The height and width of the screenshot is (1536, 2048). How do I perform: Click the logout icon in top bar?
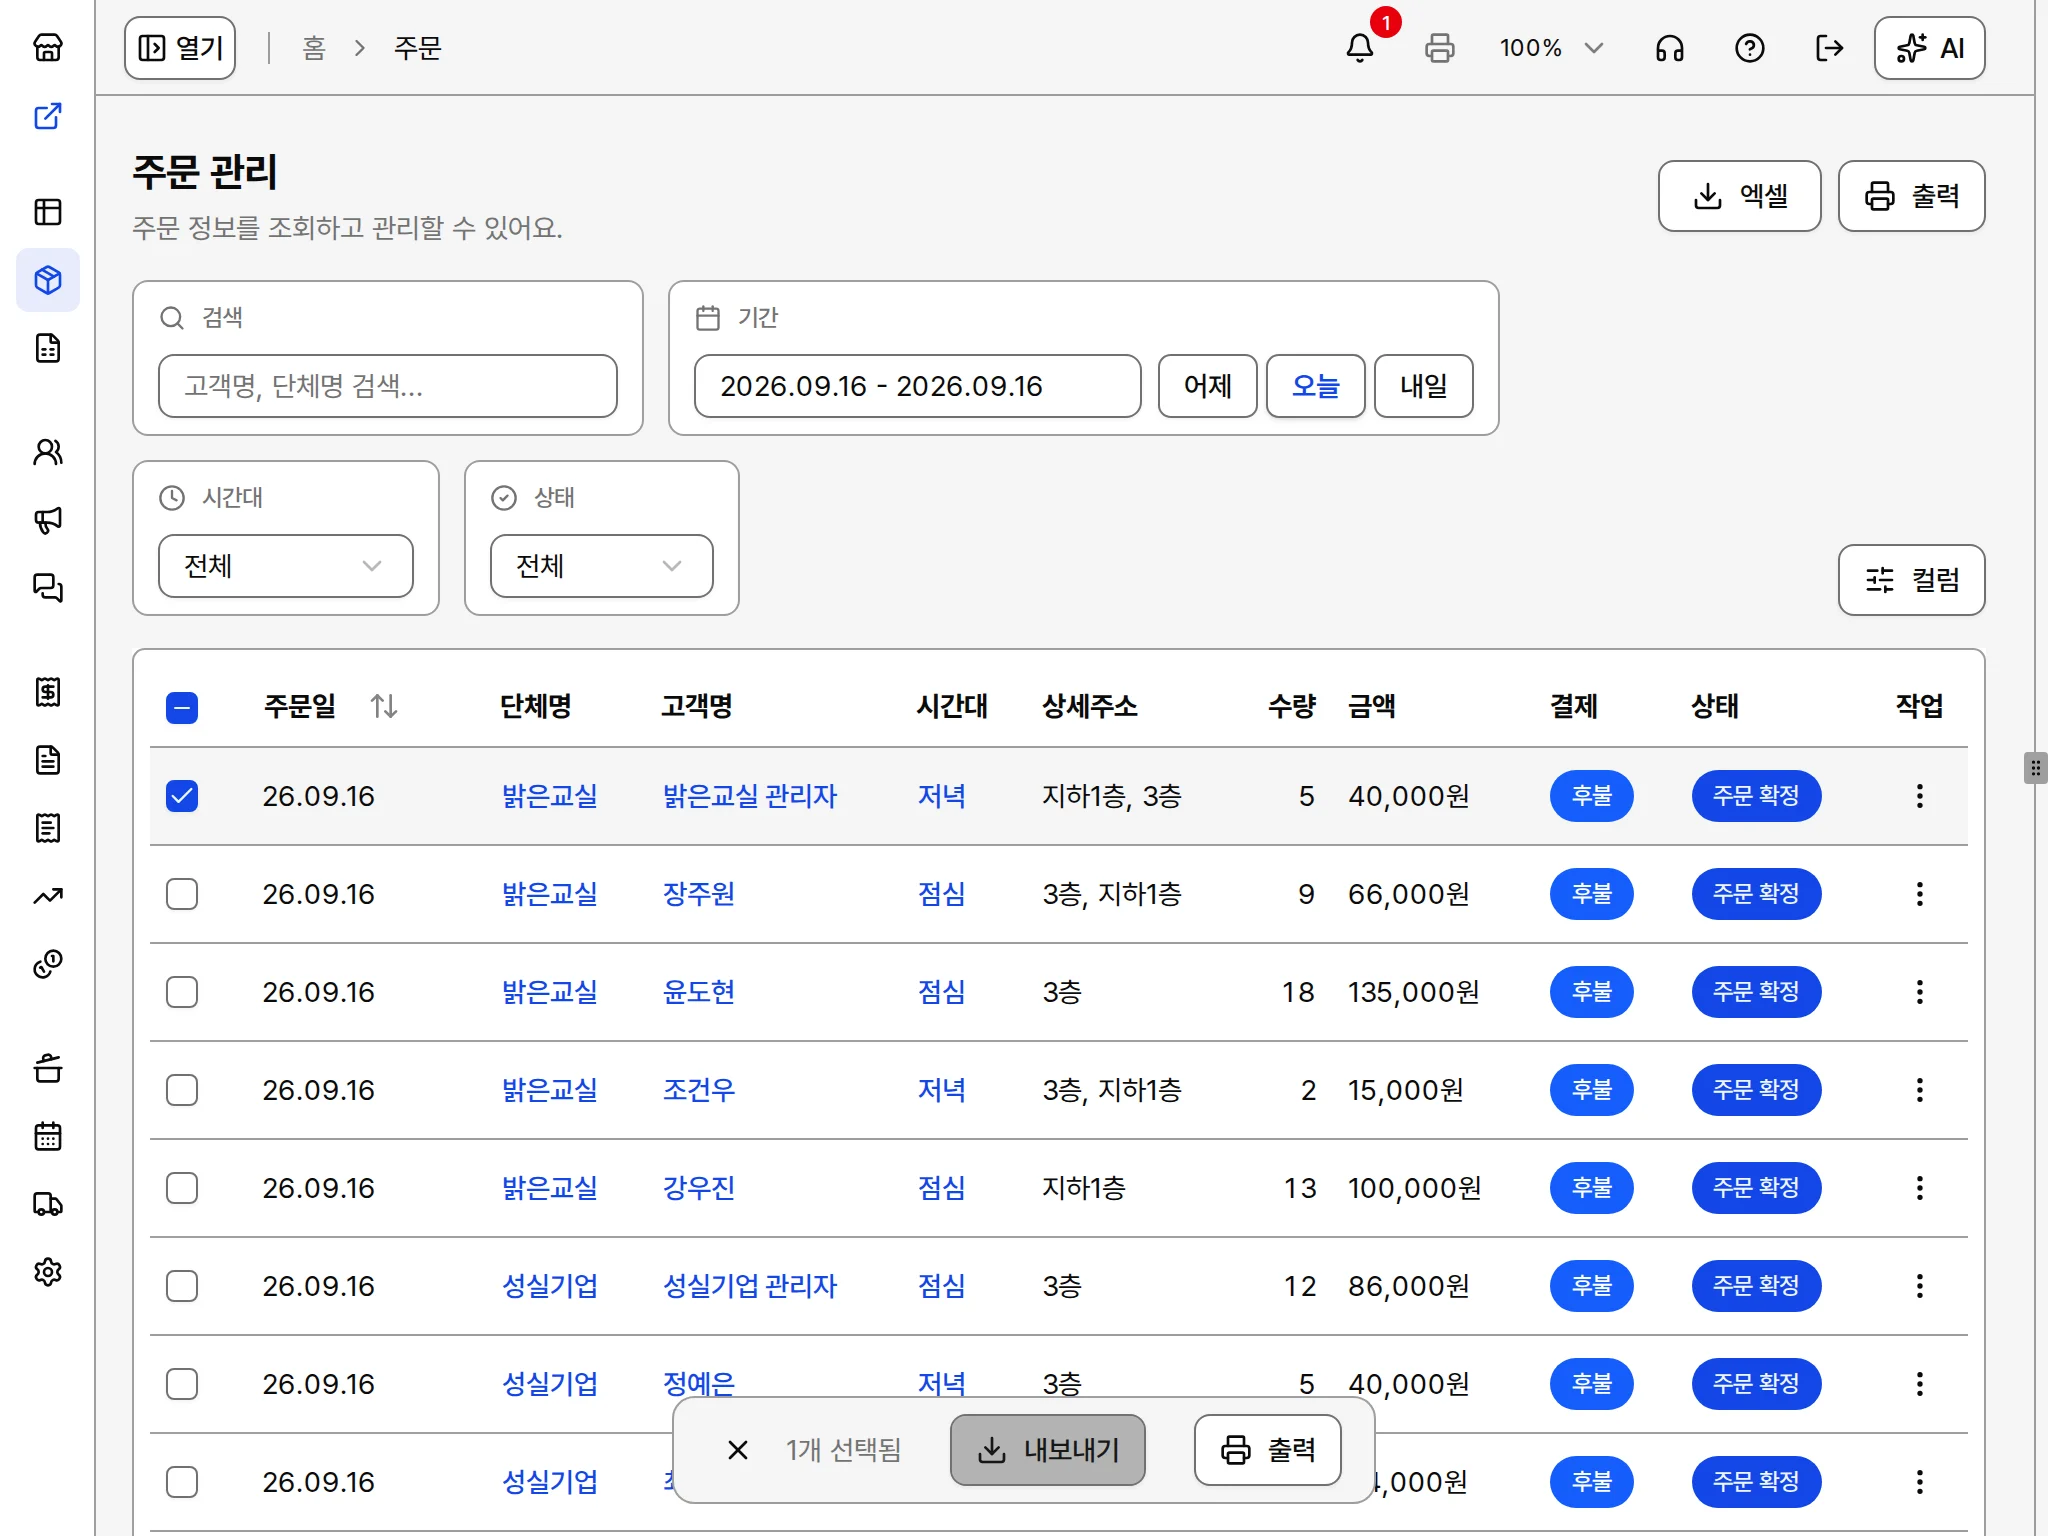[1830, 48]
